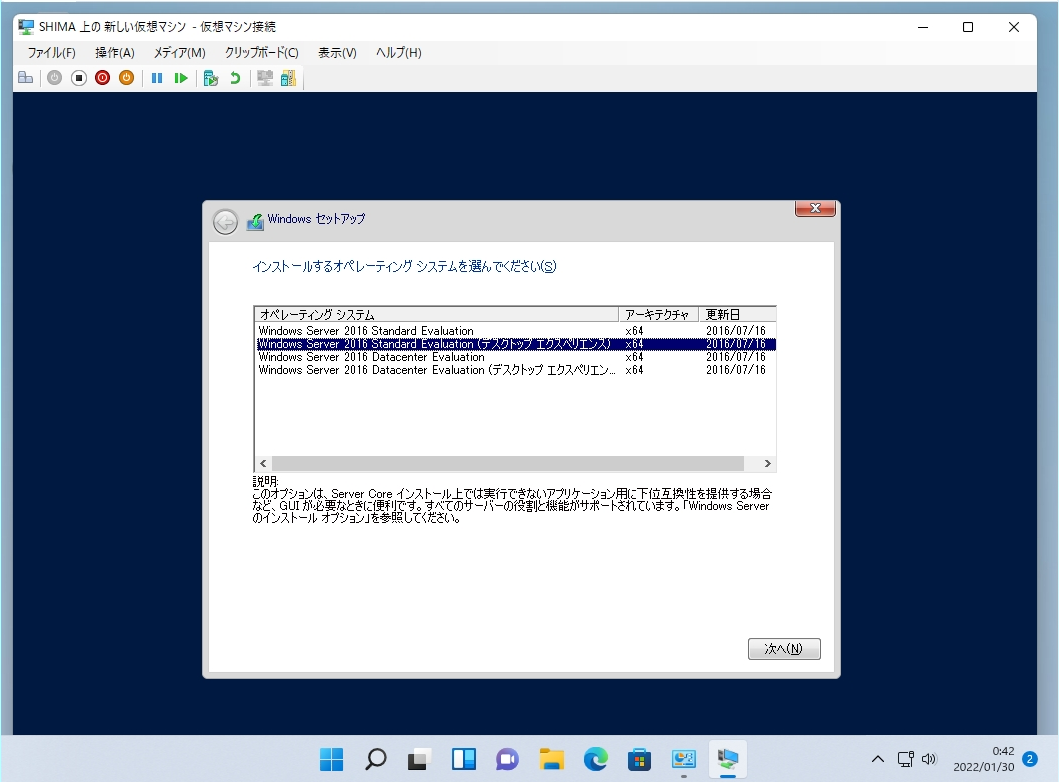The height and width of the screenshot is (782, 1059).
Task: Select Windows Server 2016 Datacenter Evaluation (core)
Action: [516, 357]
